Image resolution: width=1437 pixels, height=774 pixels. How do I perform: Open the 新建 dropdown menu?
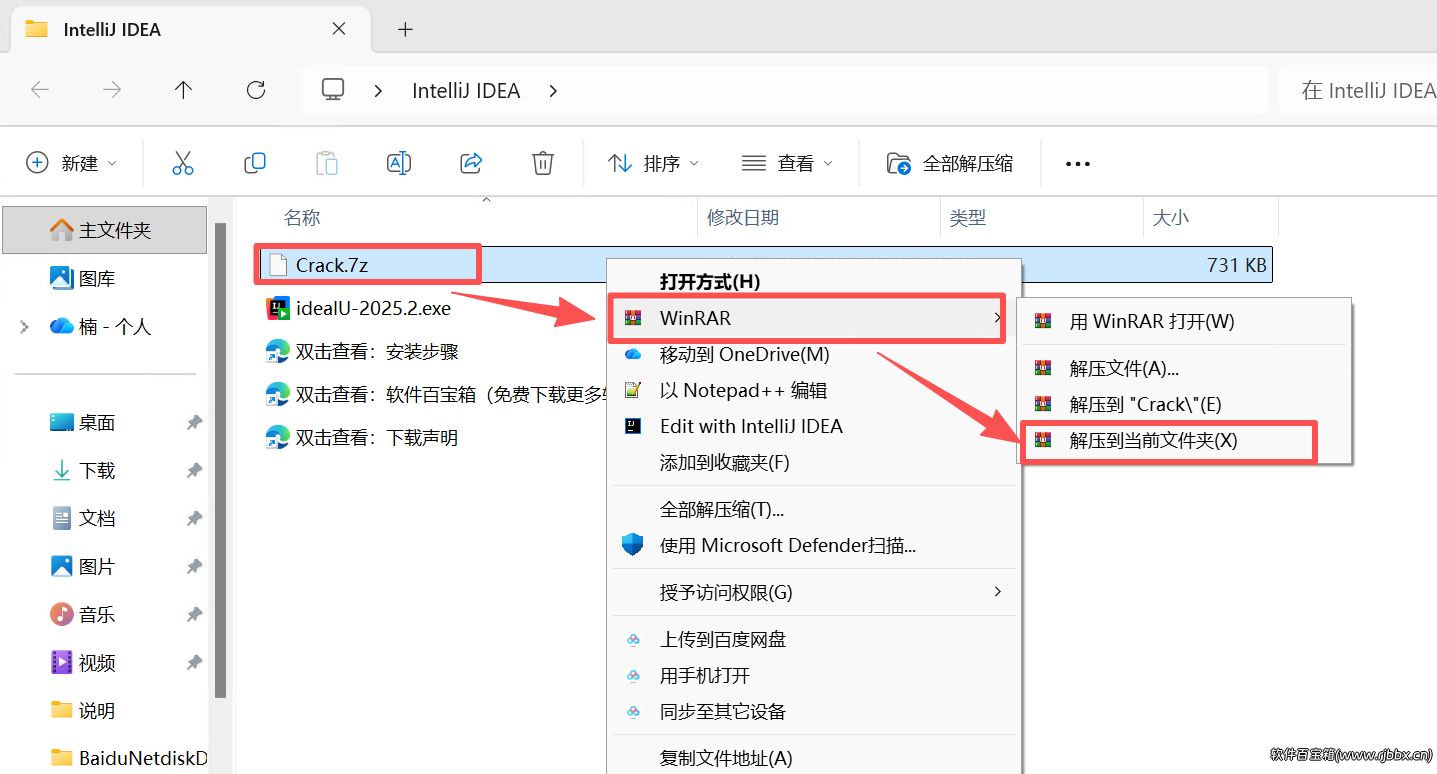tap(71, 163)
